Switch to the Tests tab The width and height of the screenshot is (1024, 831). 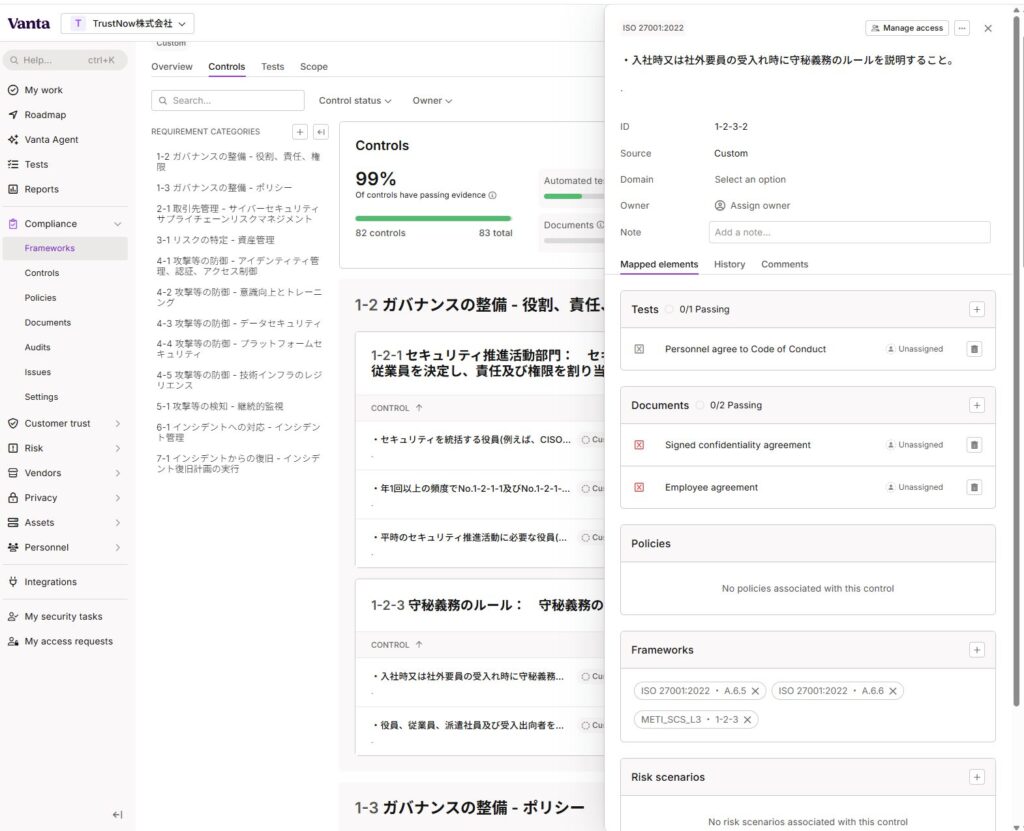click(x=272, y=67)
